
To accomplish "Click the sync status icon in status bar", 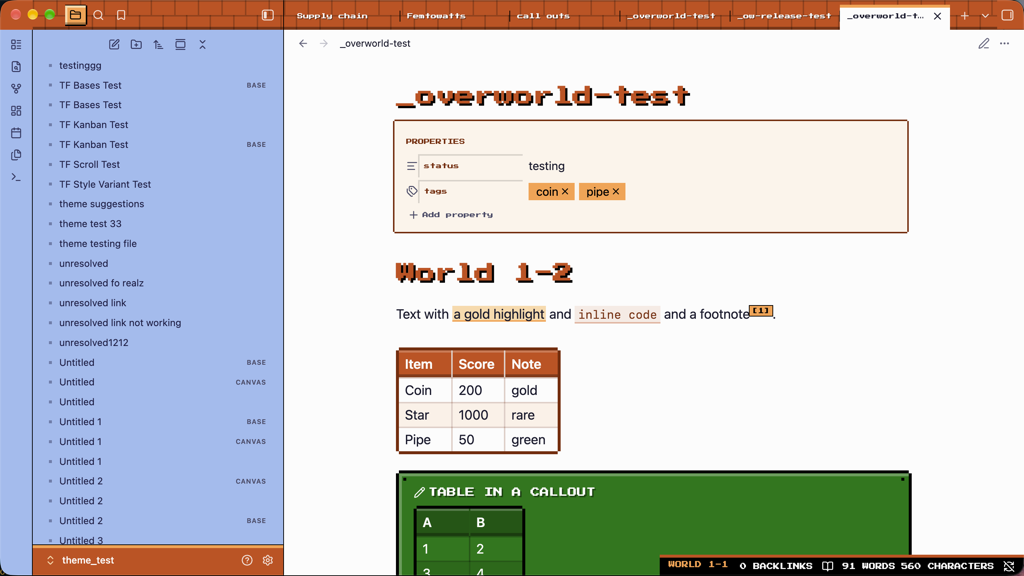I will tap(1009, 566).
